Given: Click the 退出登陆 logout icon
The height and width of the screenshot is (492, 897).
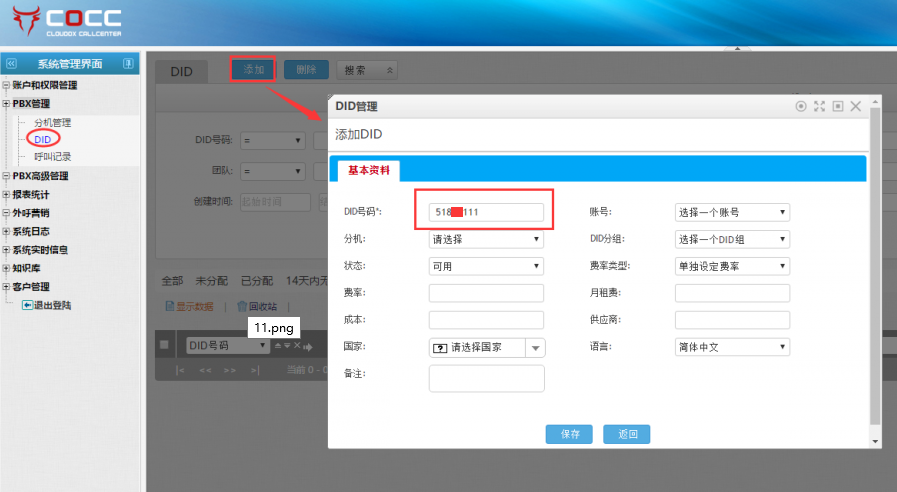Looking at the screenshot, I should coord(27,305).
